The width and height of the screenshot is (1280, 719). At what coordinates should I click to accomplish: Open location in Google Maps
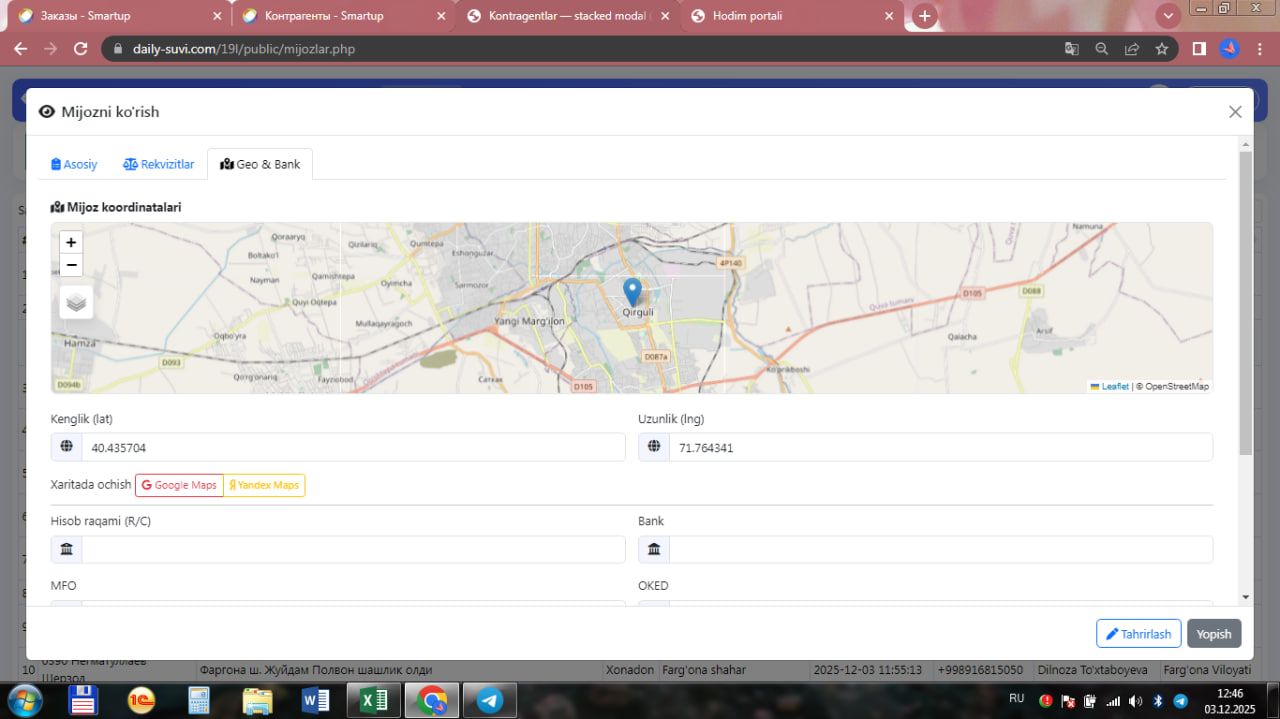(x=179, y=485)
